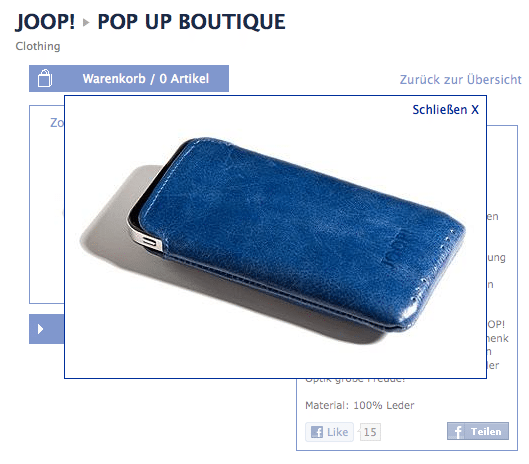Open the Clothing category label

click(38, 46)
